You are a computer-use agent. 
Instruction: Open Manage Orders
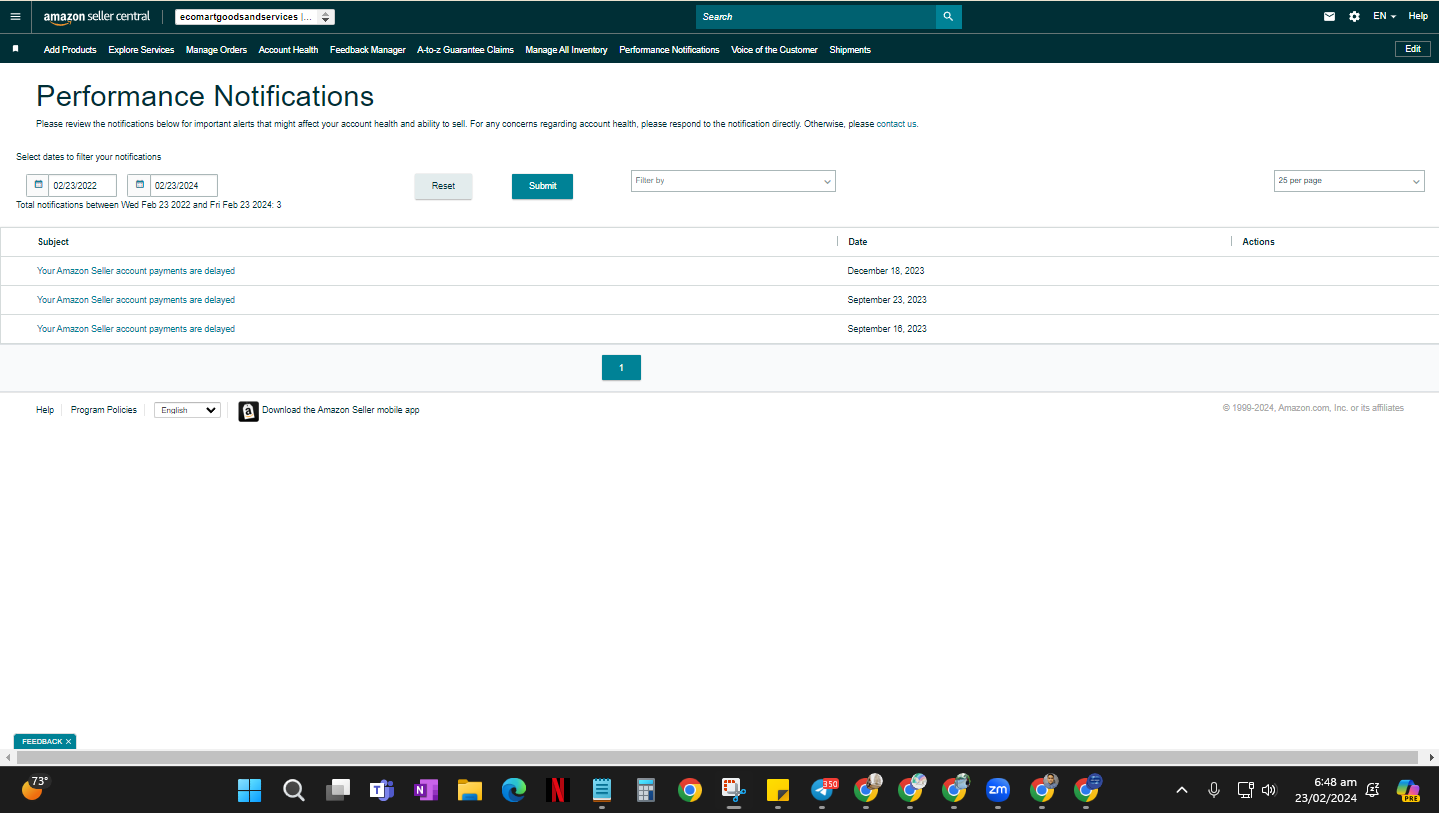click(216, 50)
